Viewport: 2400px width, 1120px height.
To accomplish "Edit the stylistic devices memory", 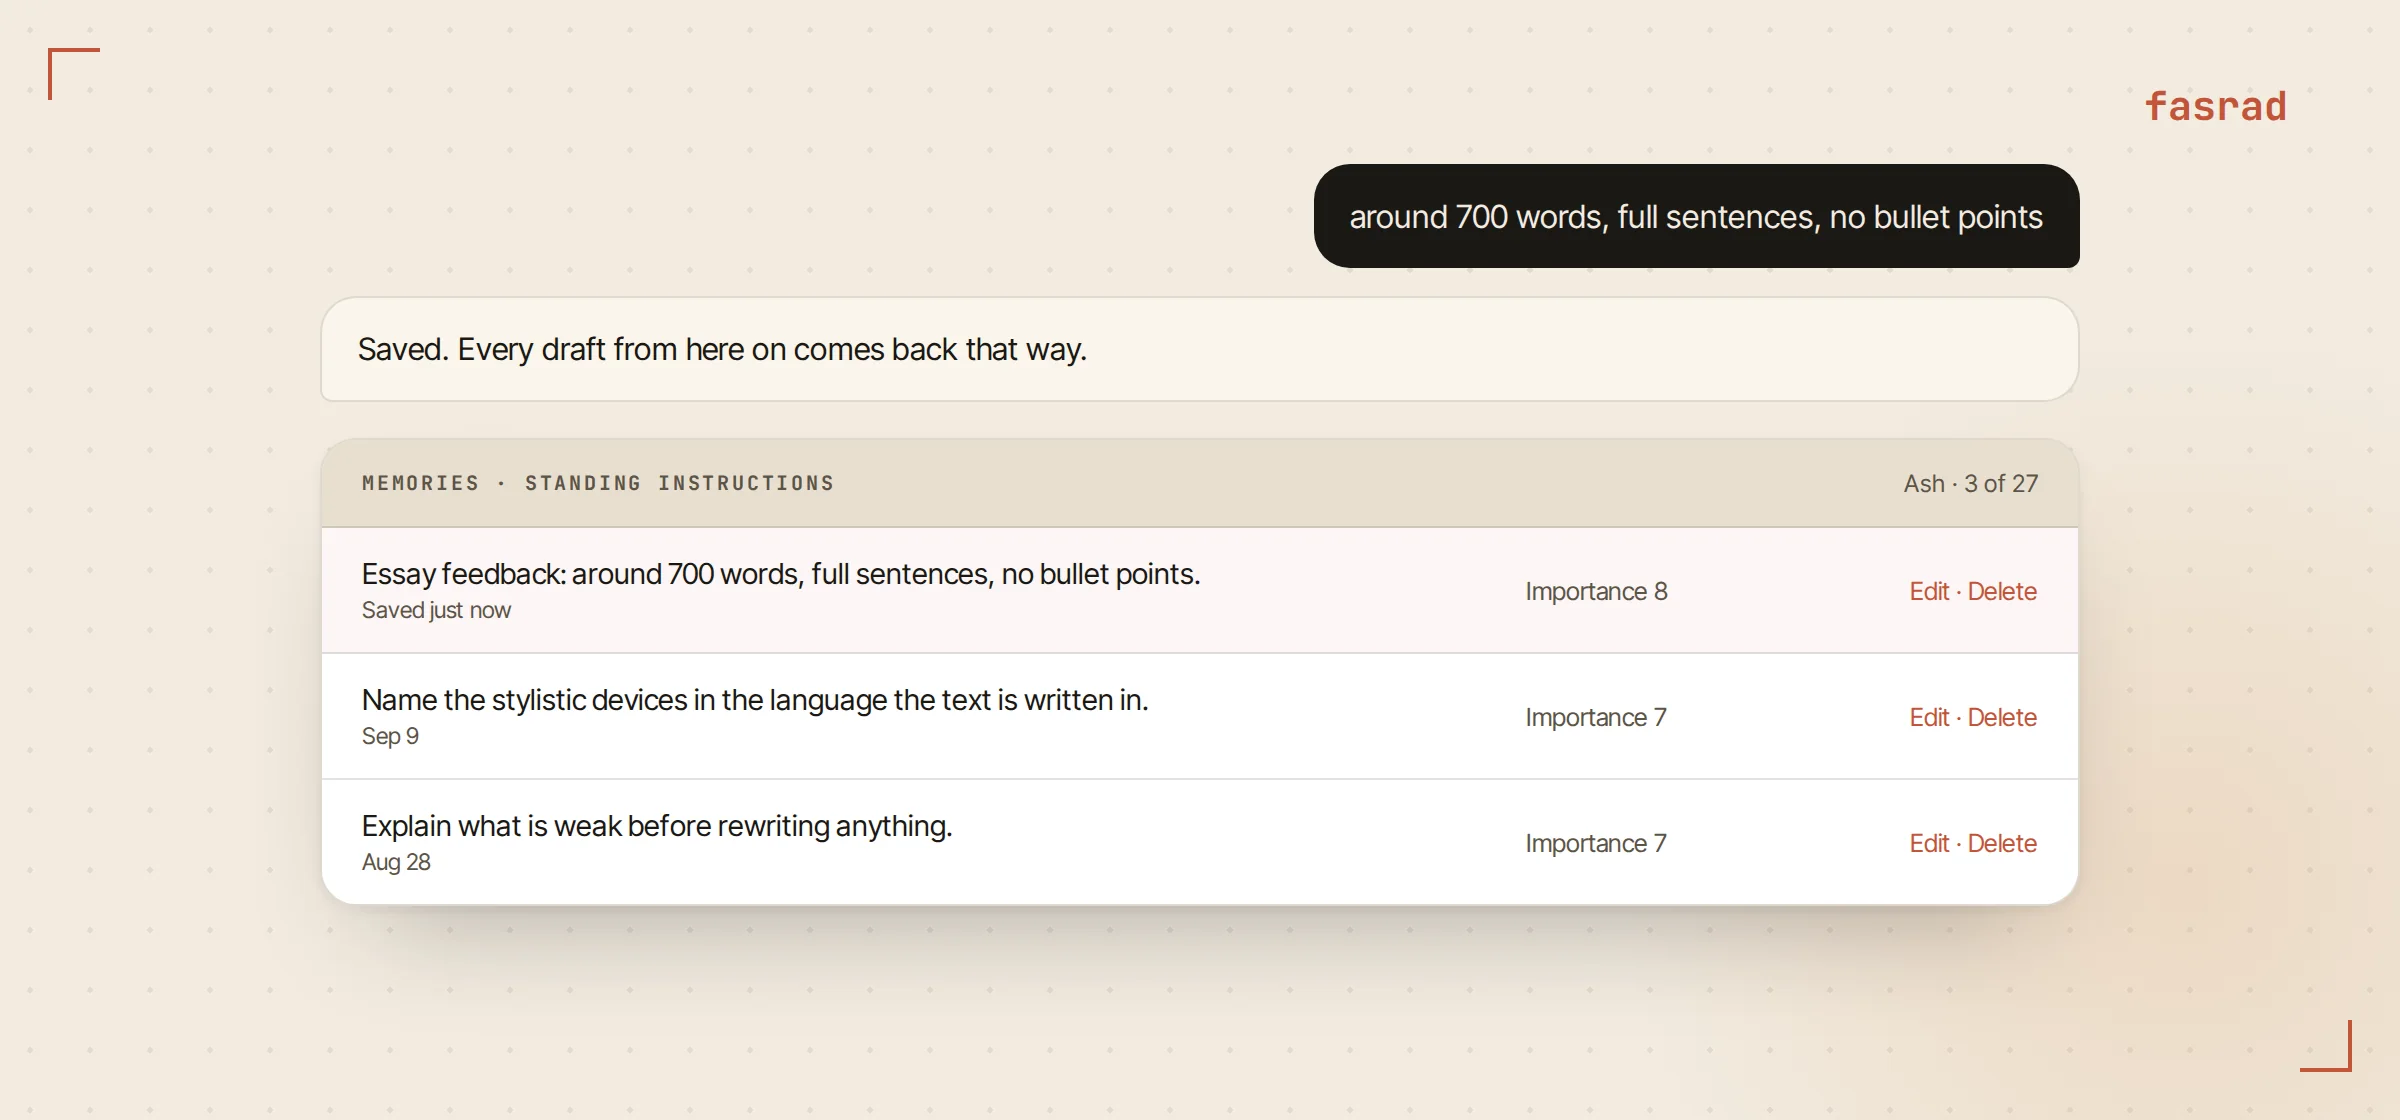I will pyautogui.click(x=1929, y=717).
